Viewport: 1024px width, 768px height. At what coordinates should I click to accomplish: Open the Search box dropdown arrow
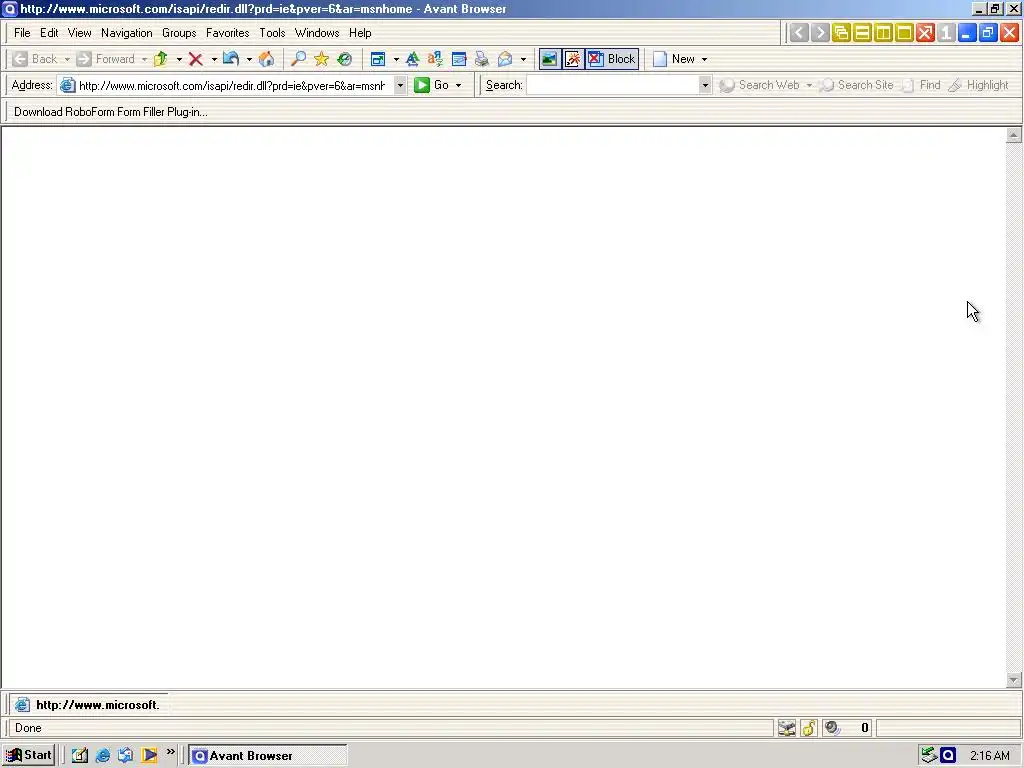point(705,86)
